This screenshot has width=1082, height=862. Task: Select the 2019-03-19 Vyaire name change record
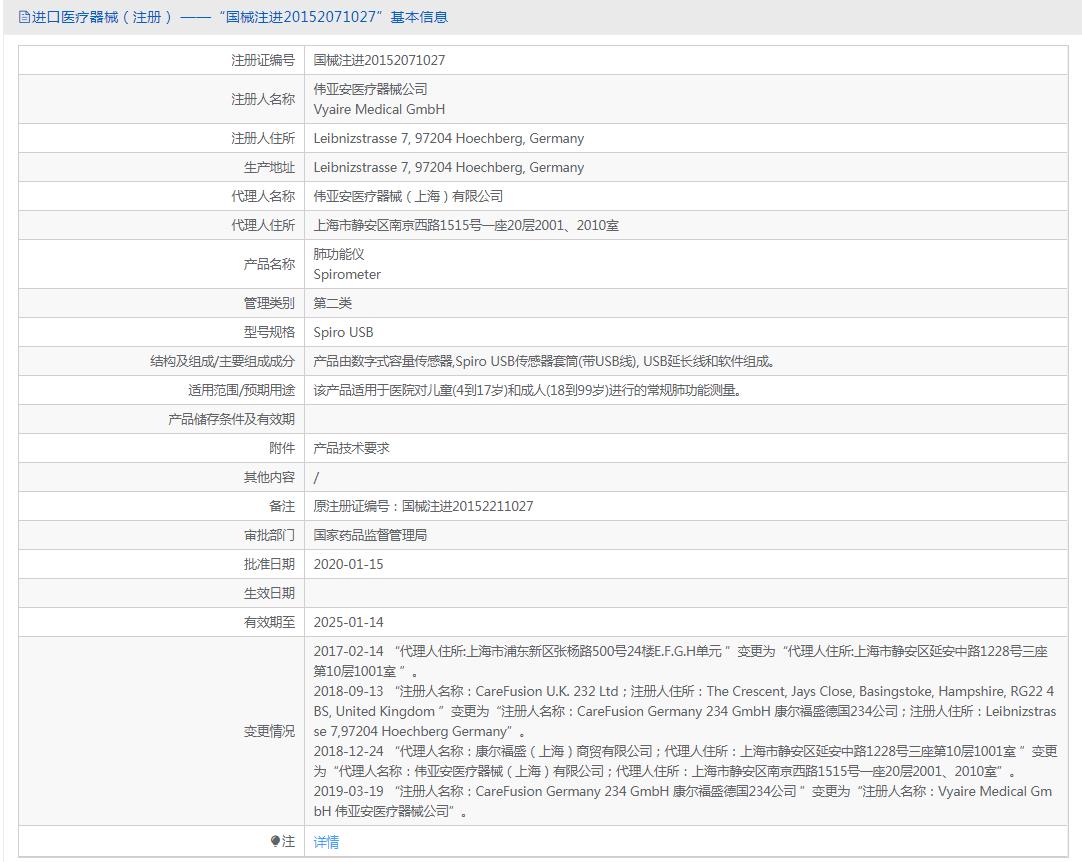pos(683,801)
